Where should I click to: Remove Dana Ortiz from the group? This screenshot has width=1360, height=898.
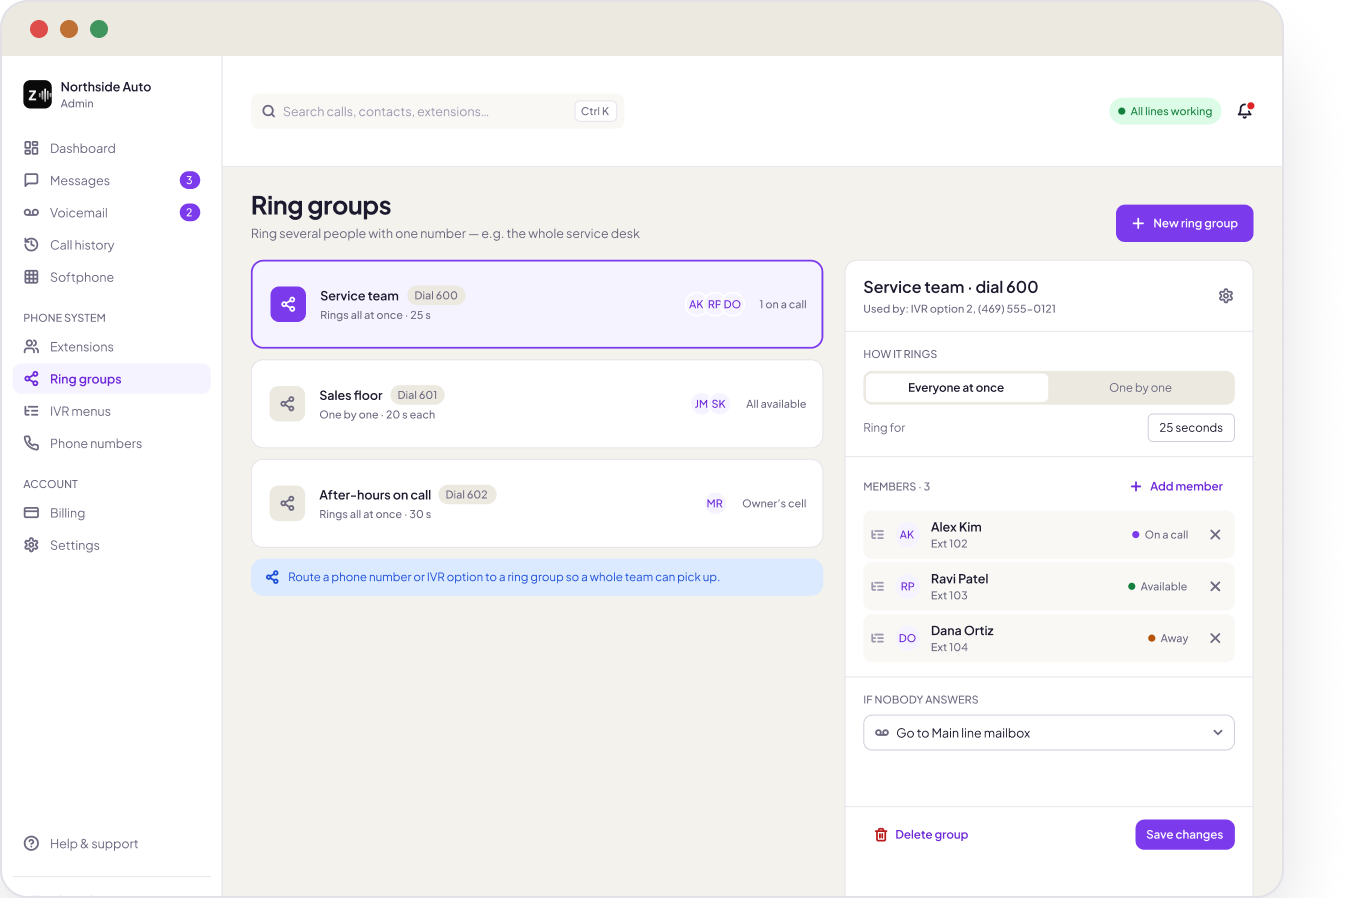[x=1215, y=638]
